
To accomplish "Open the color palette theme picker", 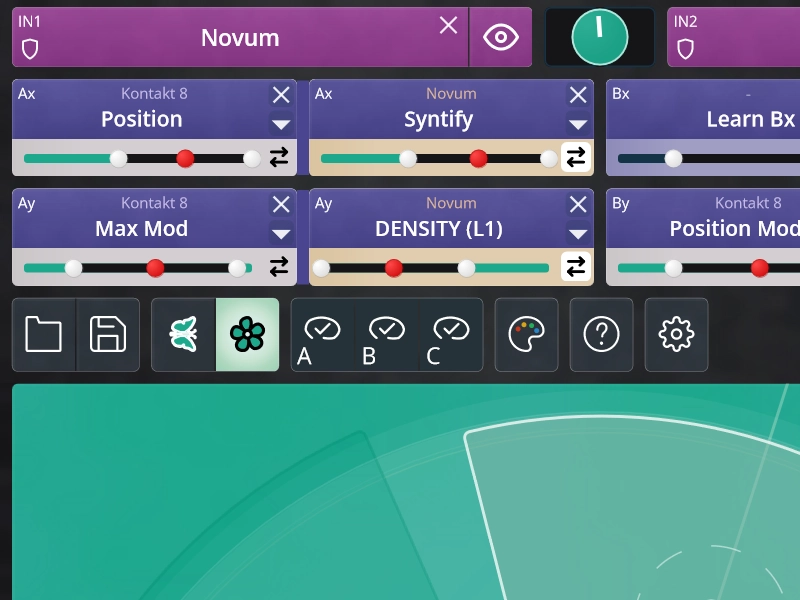I will [527, 335].
